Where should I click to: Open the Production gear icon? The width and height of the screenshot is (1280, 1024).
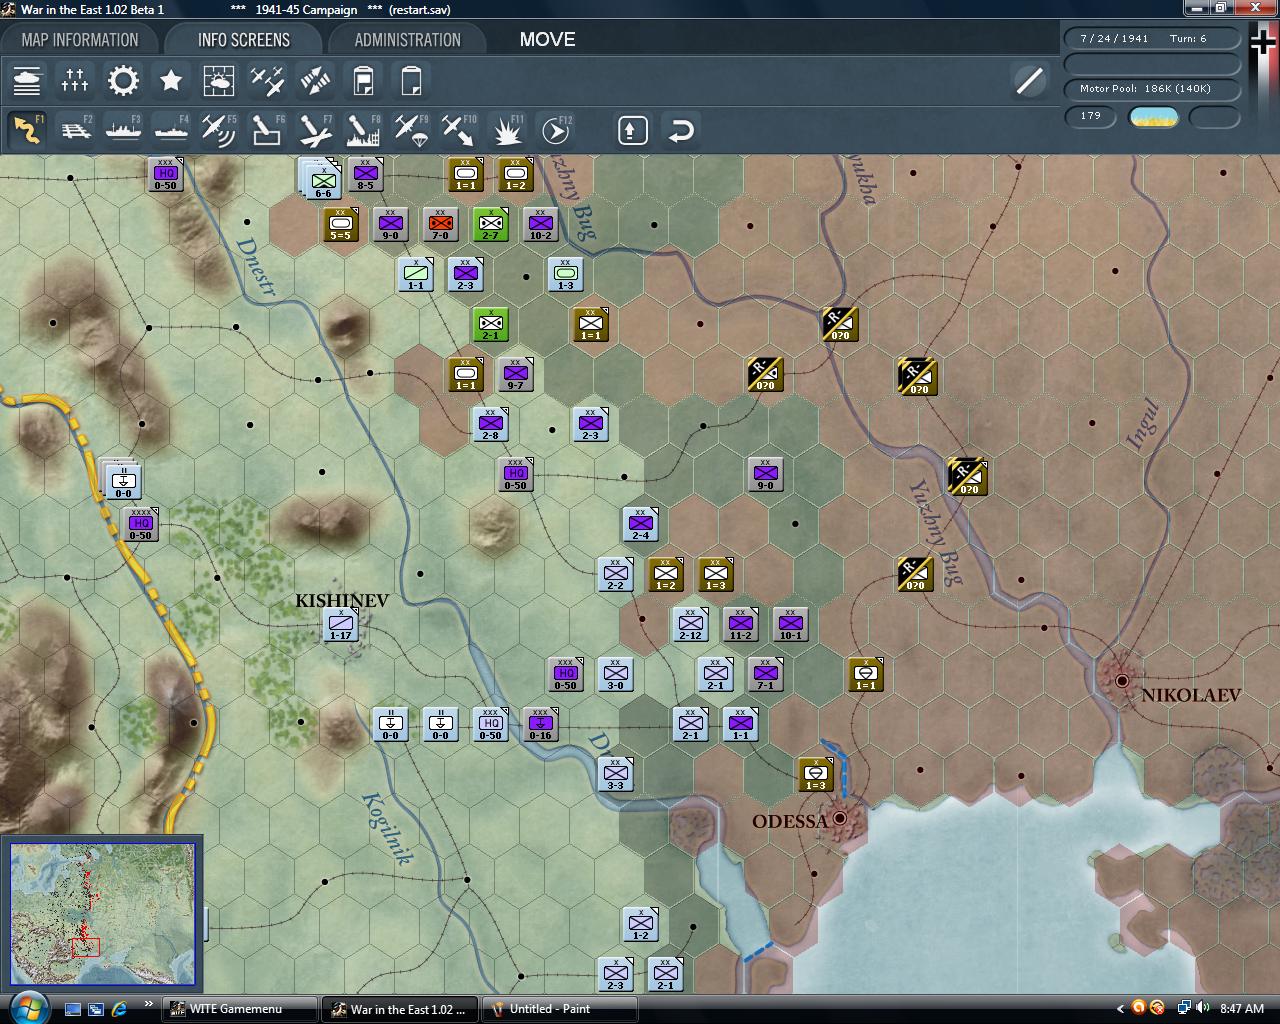(123, 80)
